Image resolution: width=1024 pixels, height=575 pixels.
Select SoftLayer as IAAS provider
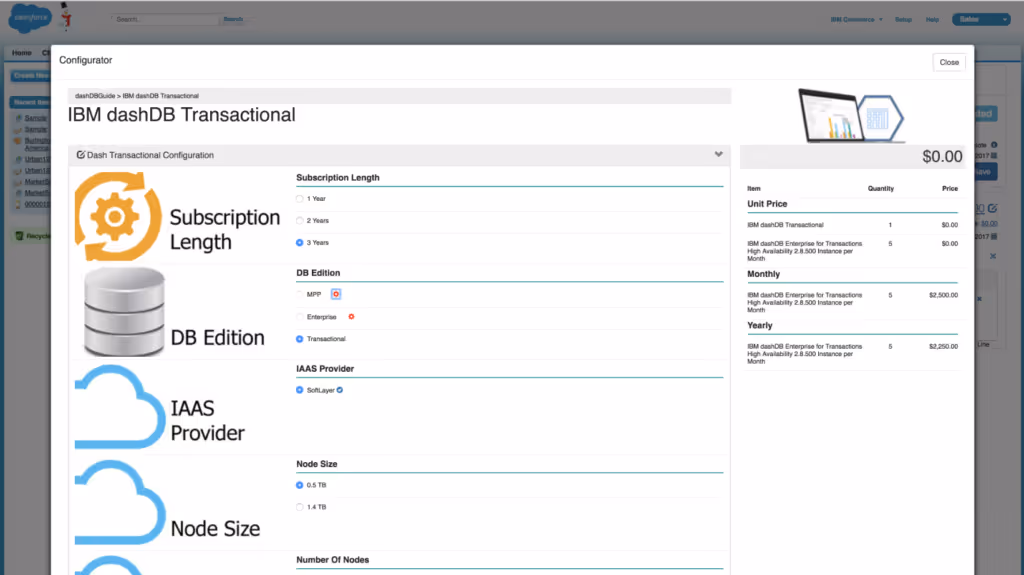click(299, 390)
